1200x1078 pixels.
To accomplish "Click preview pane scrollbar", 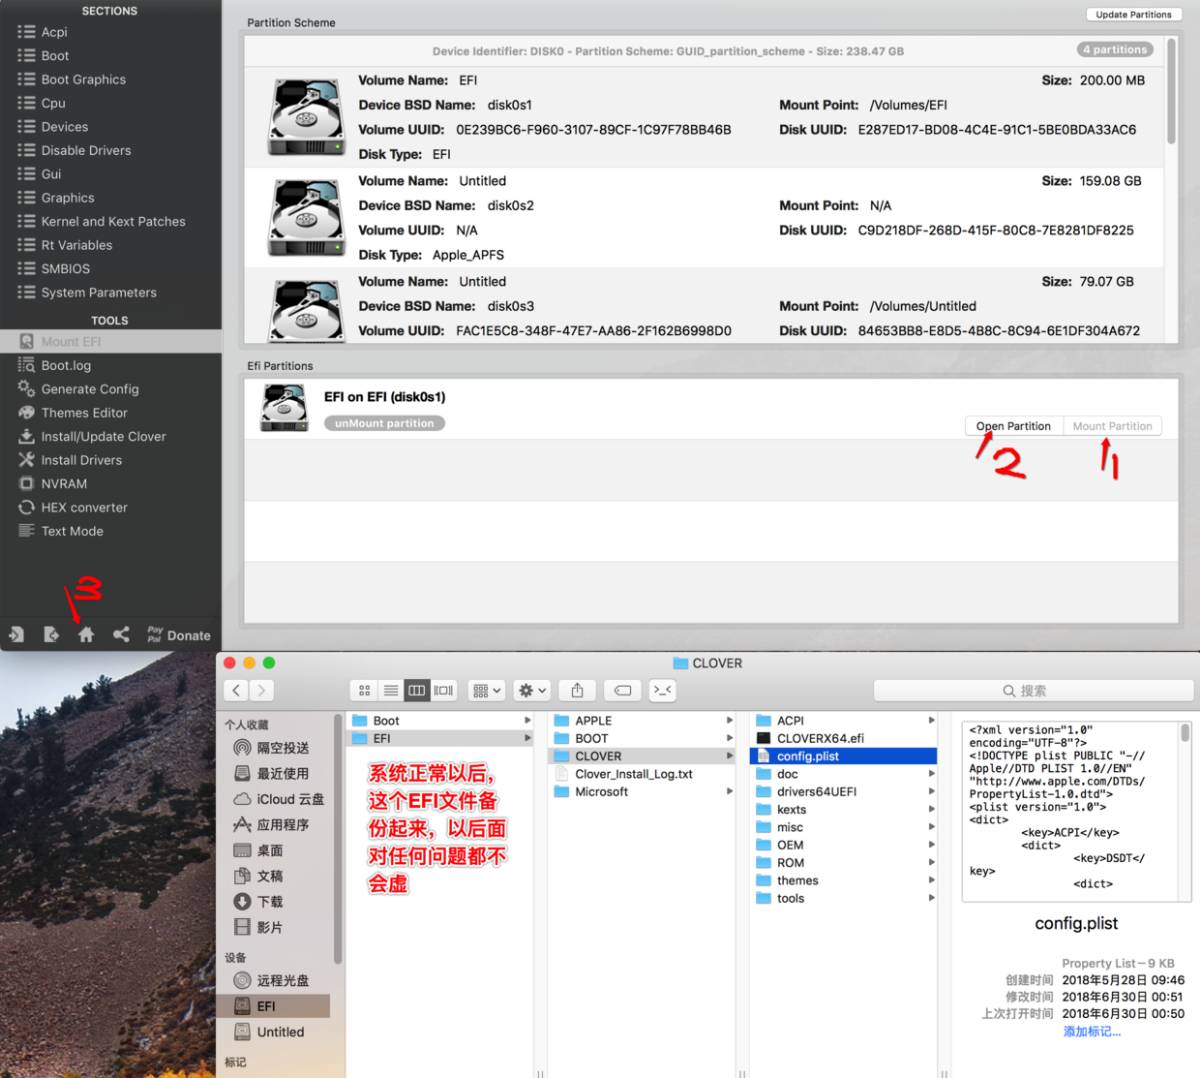I will 1185,733.
